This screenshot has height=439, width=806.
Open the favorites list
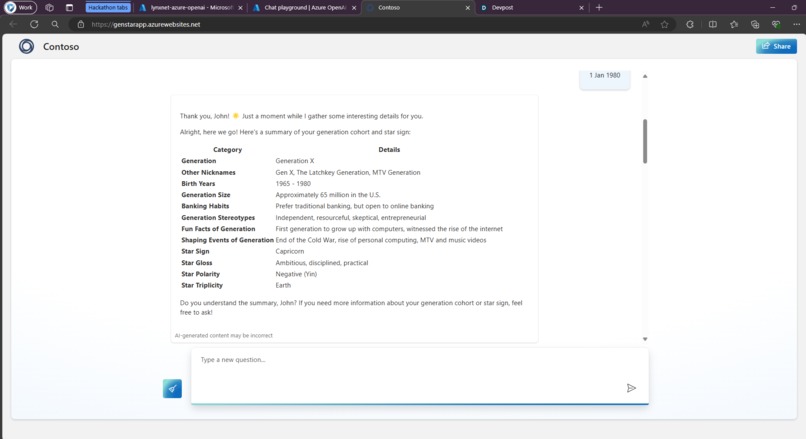coord(734,24)
